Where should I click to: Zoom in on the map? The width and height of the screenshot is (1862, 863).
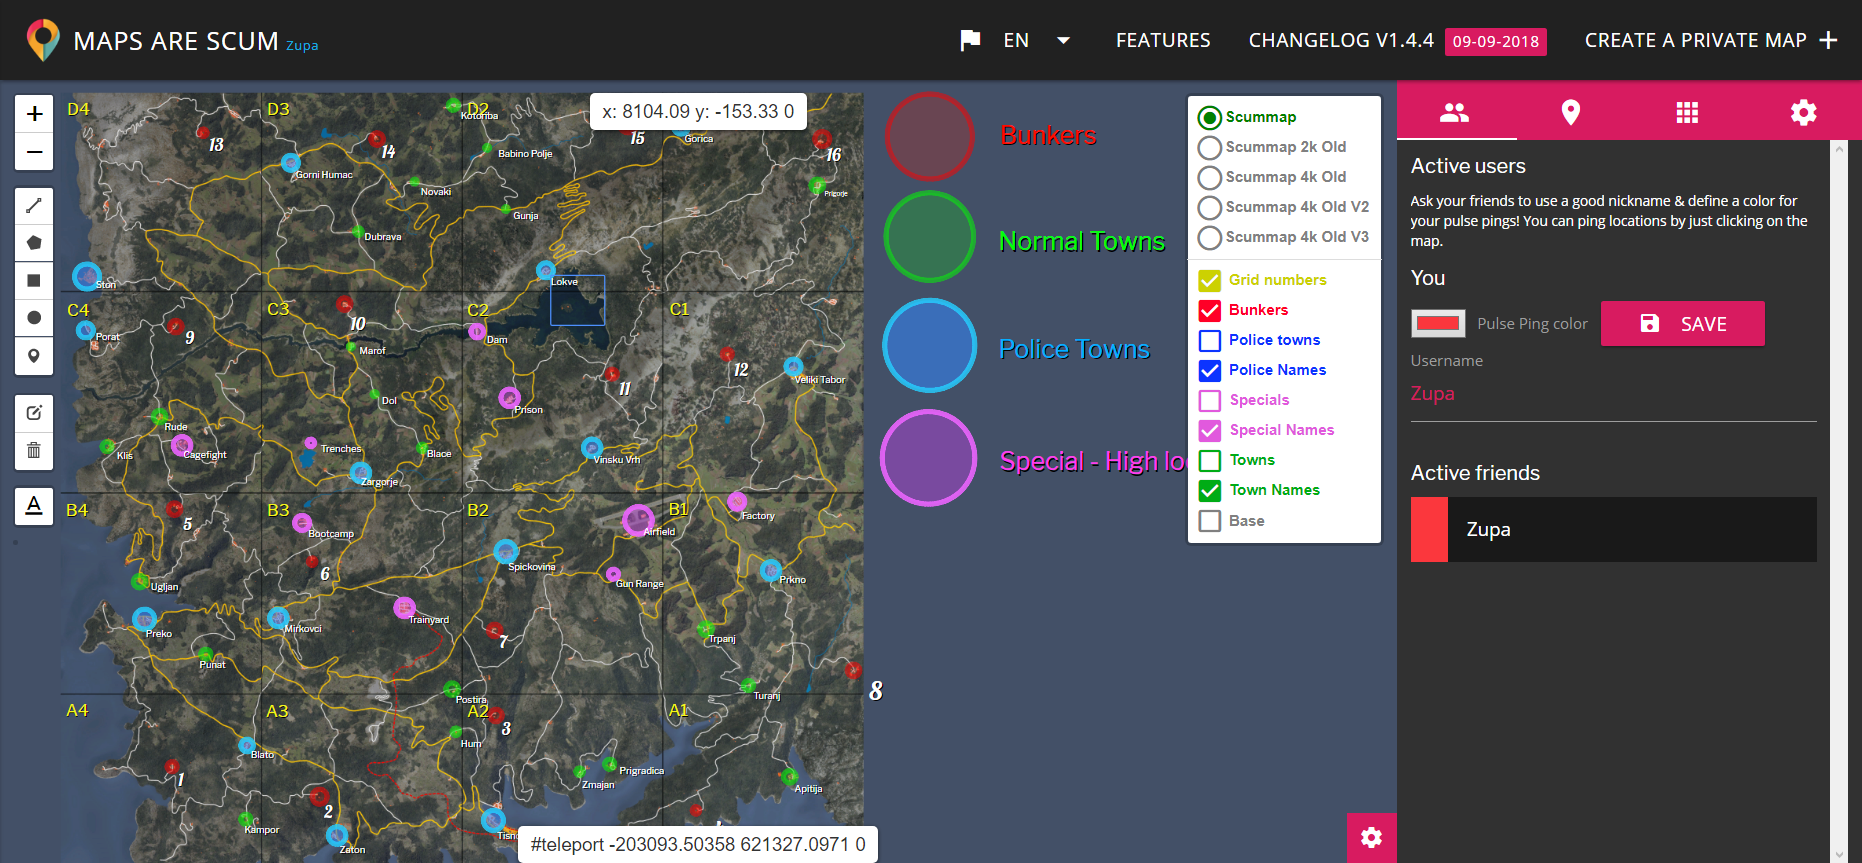pyautogui.click(x=34, y=114)
